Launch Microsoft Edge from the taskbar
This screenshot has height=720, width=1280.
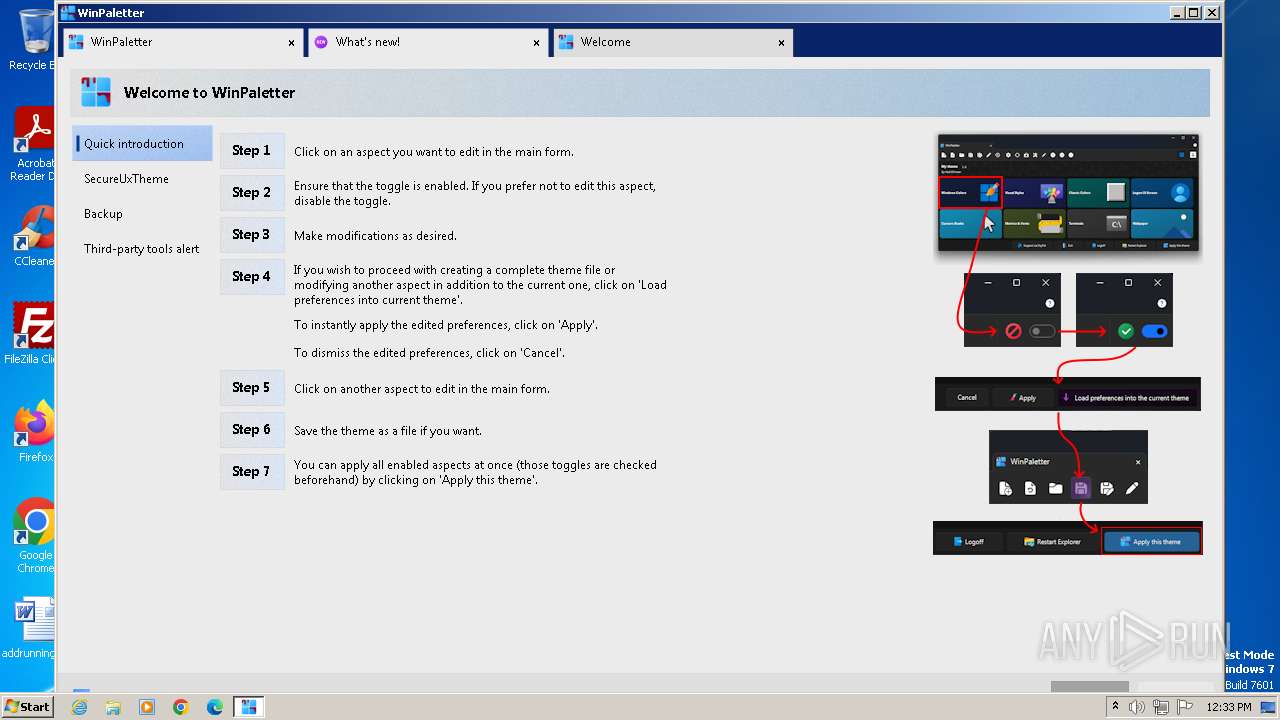click(x=215, y=707)
